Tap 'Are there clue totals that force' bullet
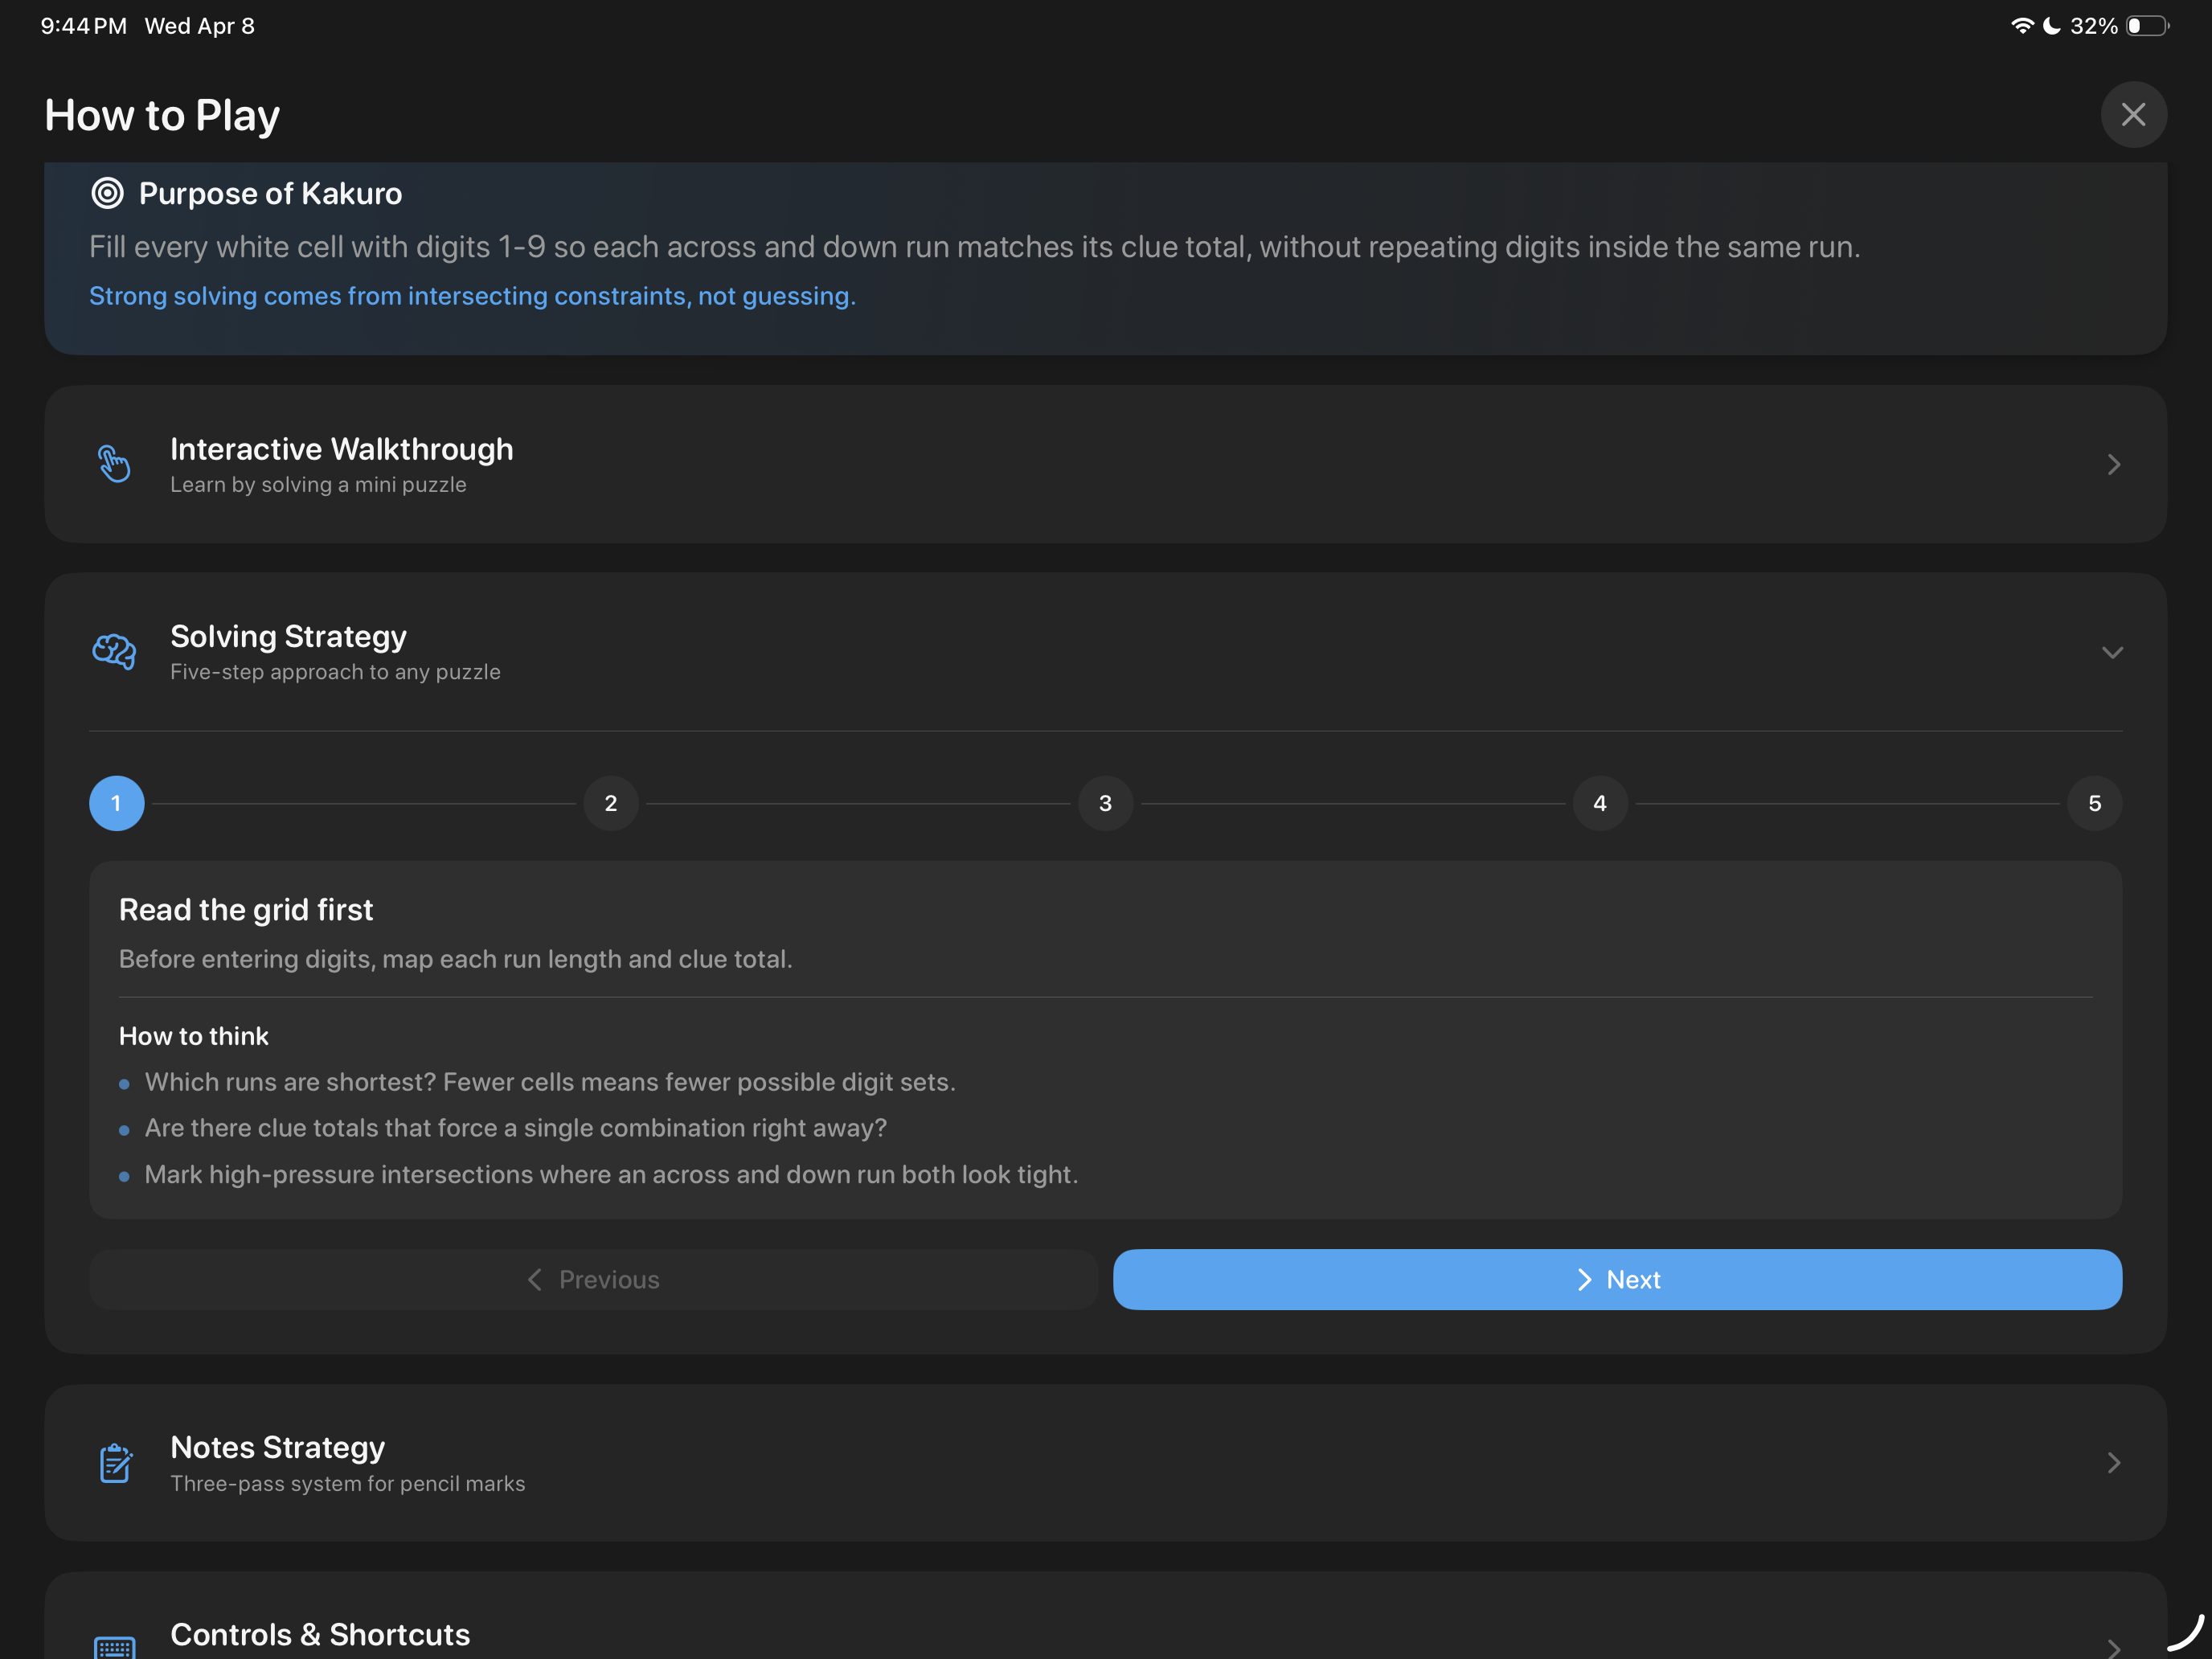The width and height of the screenshot is (2212, 1659). [x=516, y=1128]
